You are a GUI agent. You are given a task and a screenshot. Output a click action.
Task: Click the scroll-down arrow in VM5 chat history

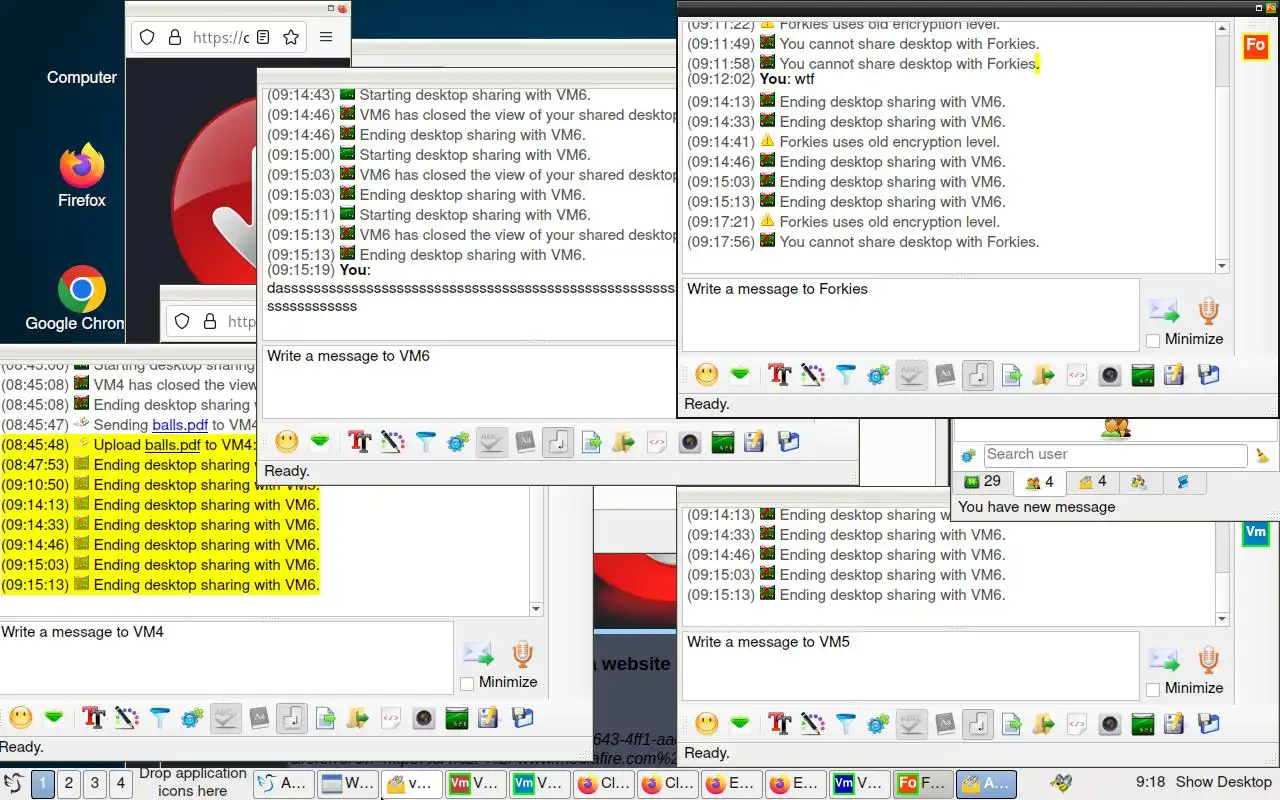(1222, 619)
